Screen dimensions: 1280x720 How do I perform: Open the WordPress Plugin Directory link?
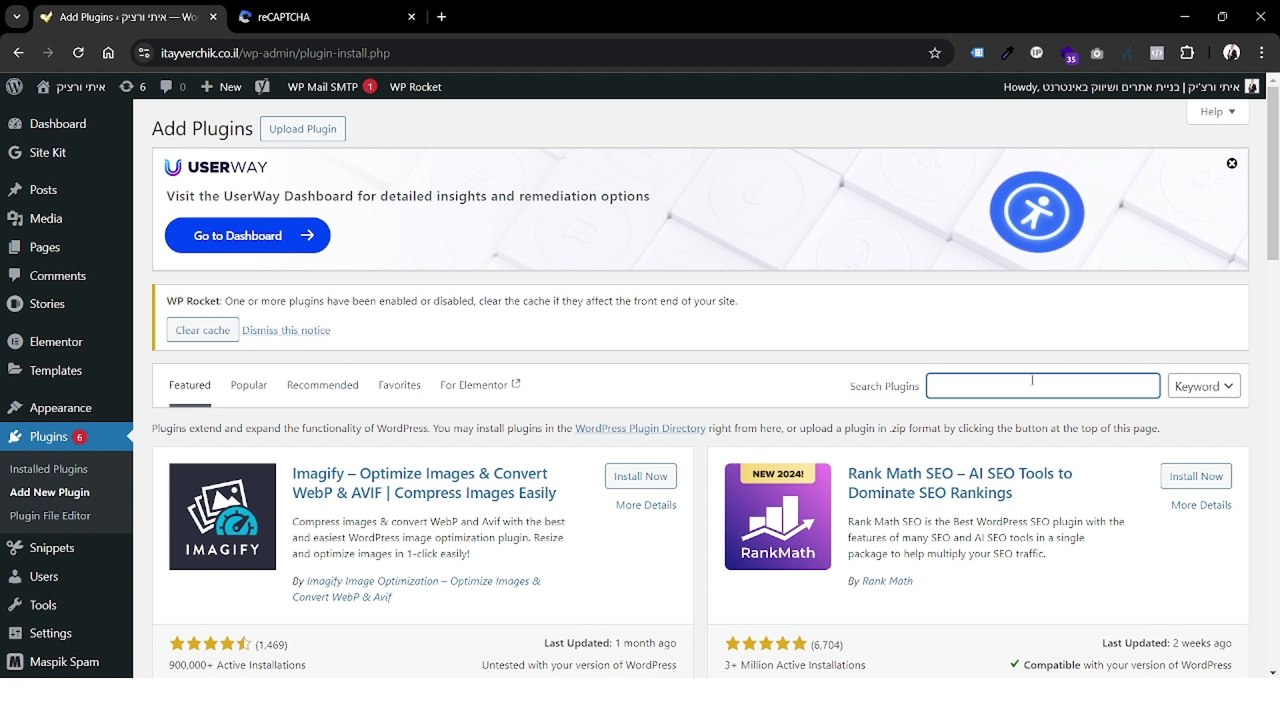[640, 428]
